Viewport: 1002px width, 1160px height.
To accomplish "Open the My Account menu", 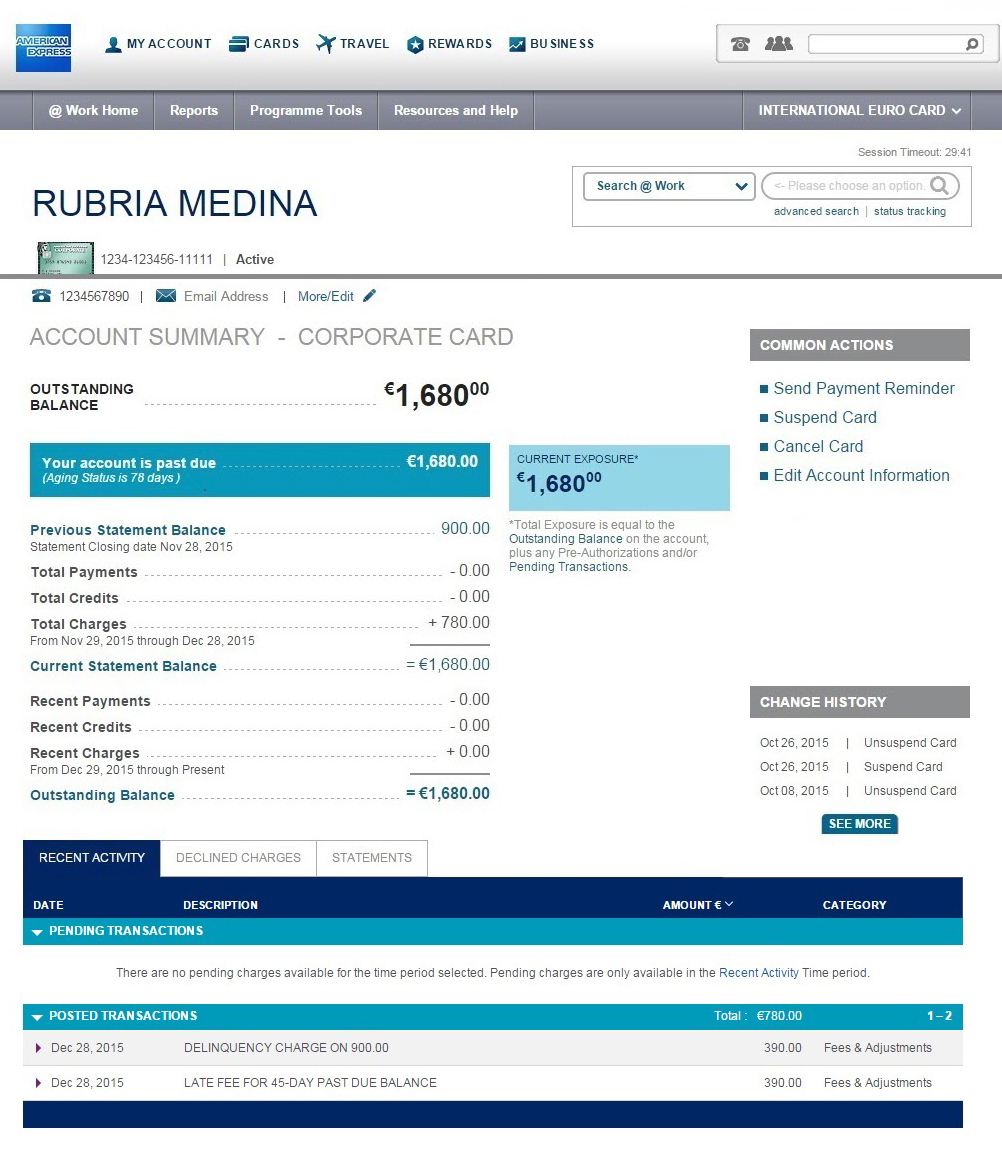I will point(158,44).
